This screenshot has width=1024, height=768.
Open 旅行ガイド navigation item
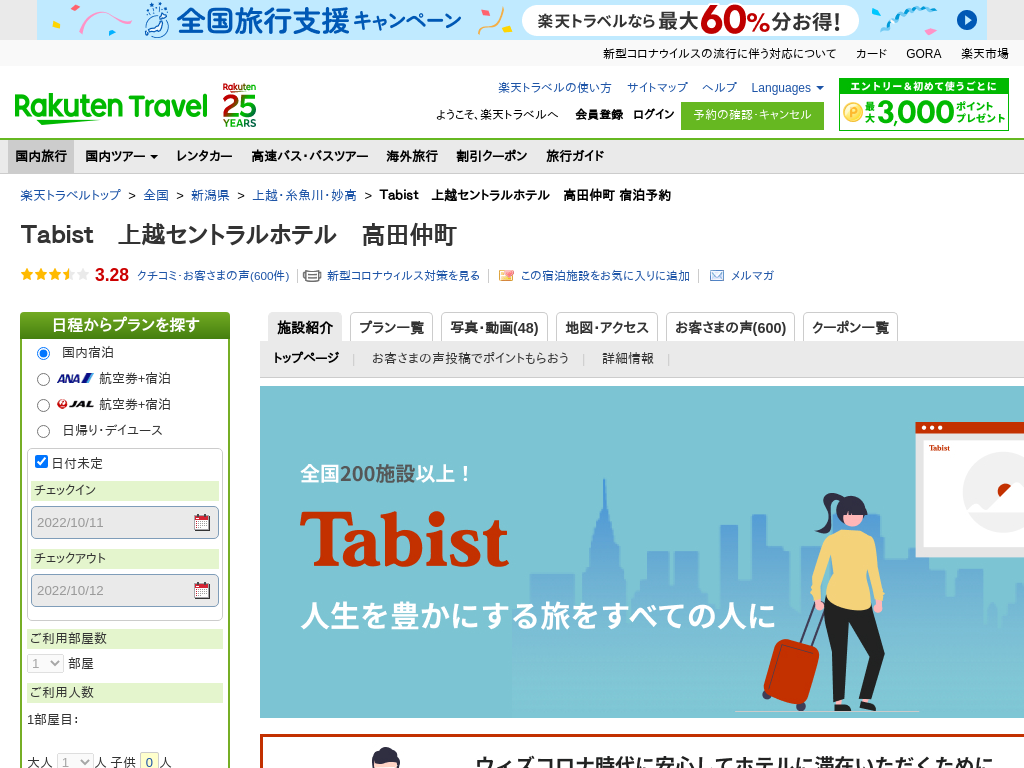(575, 156)
